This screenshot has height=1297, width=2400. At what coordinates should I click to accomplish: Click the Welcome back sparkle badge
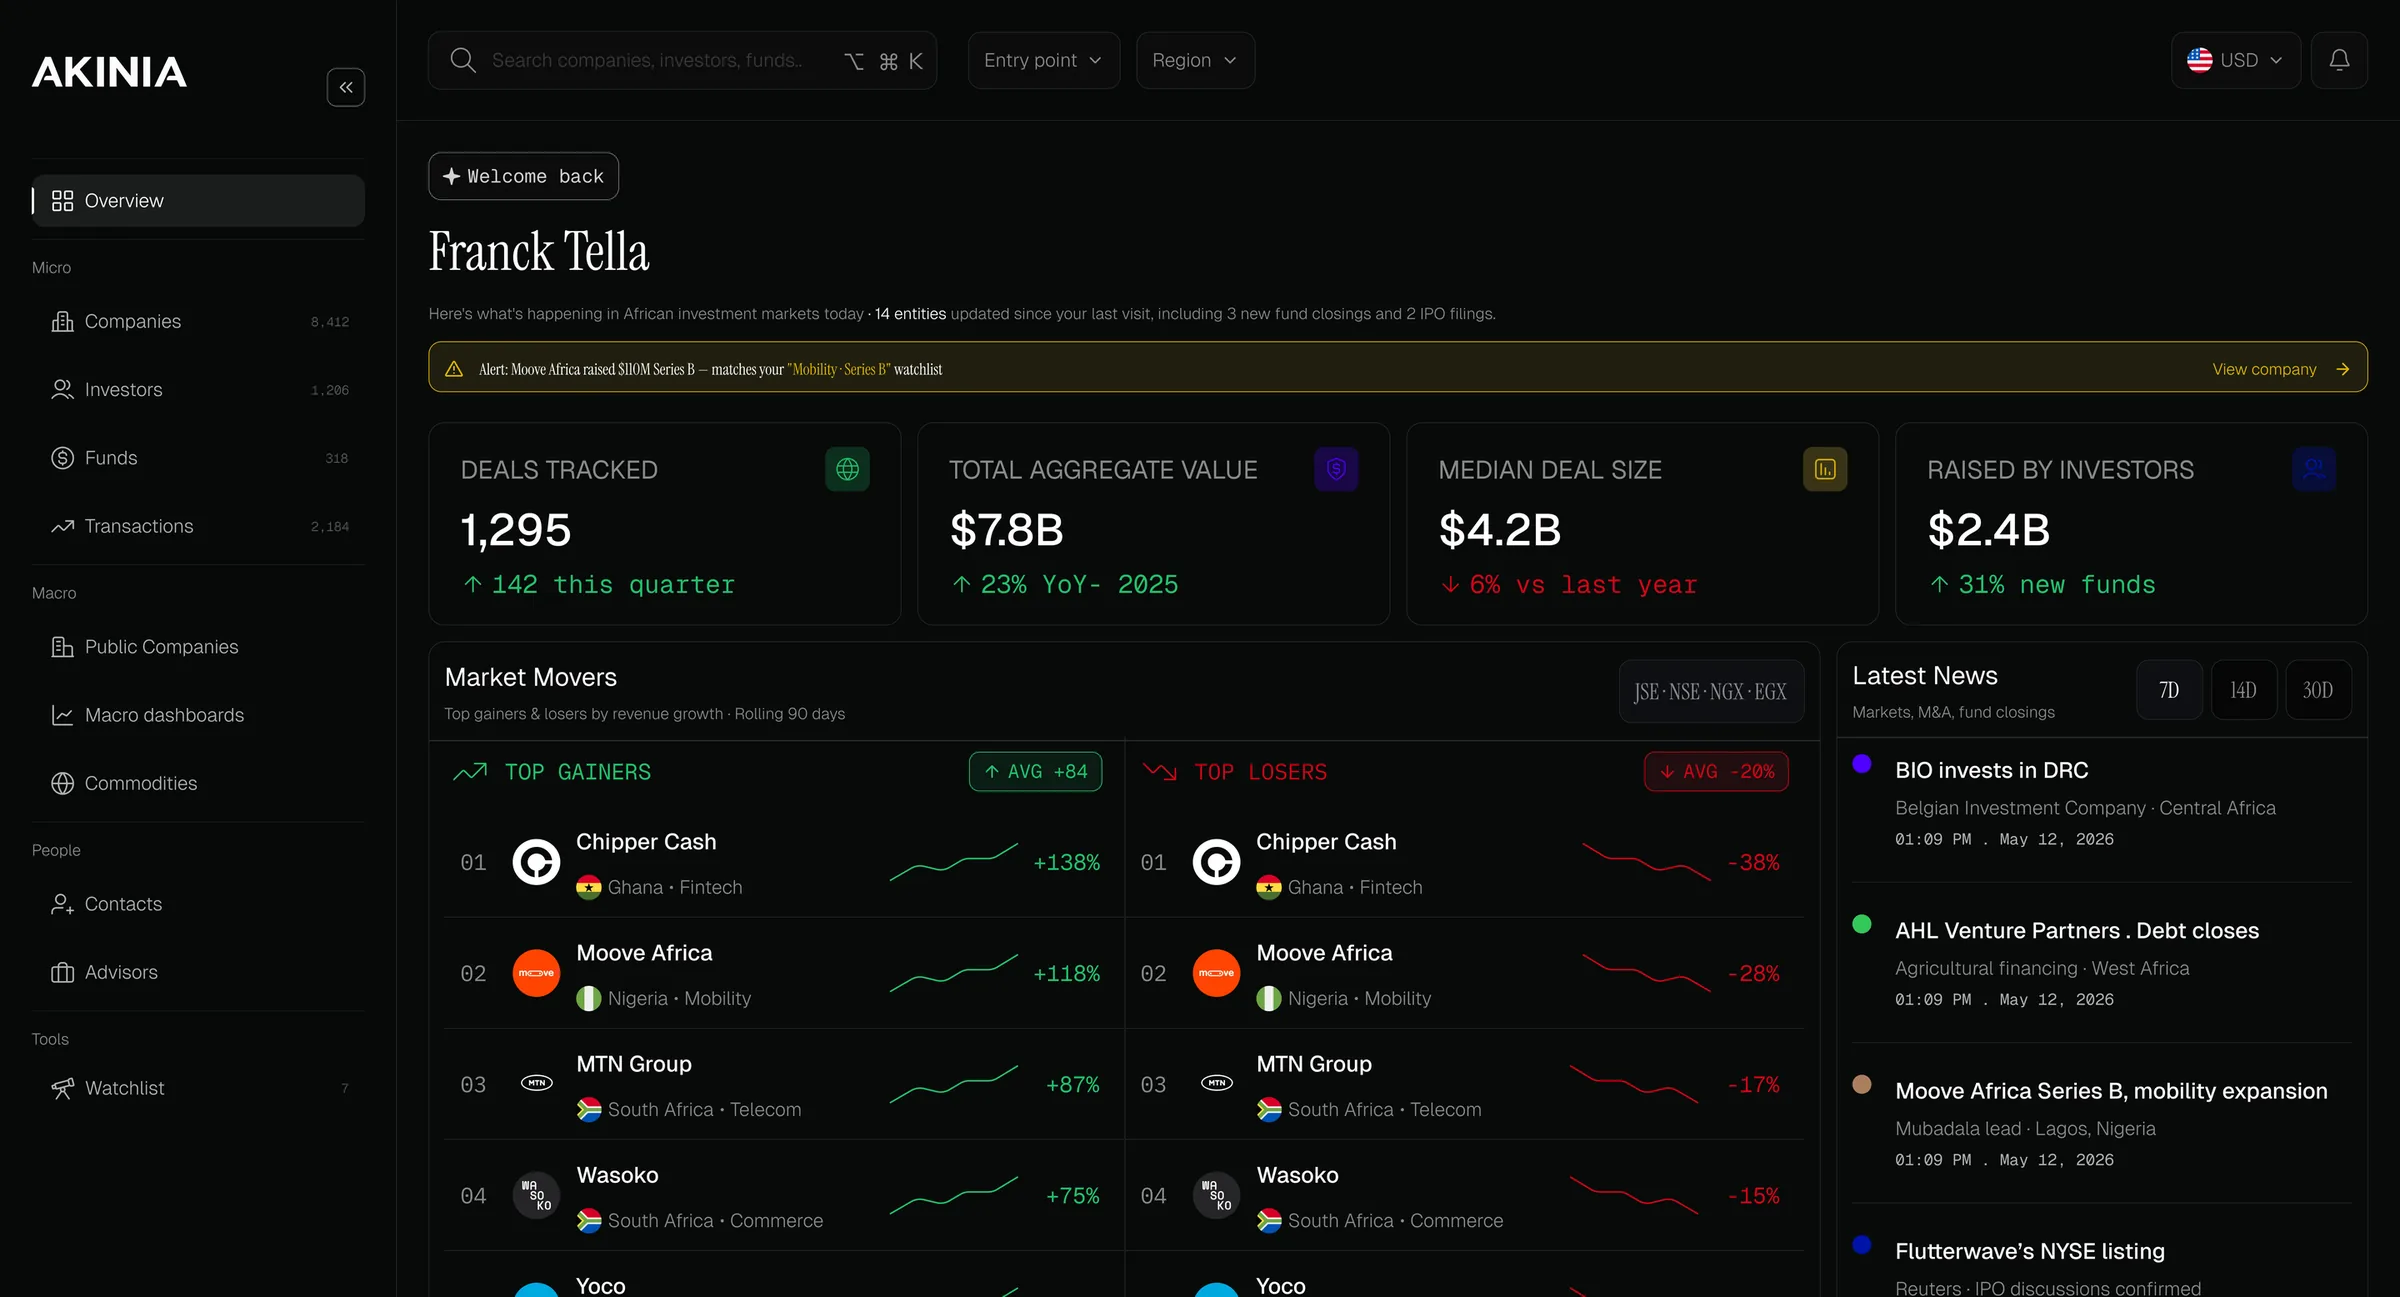pyautogui.click(x=524, y=176)
